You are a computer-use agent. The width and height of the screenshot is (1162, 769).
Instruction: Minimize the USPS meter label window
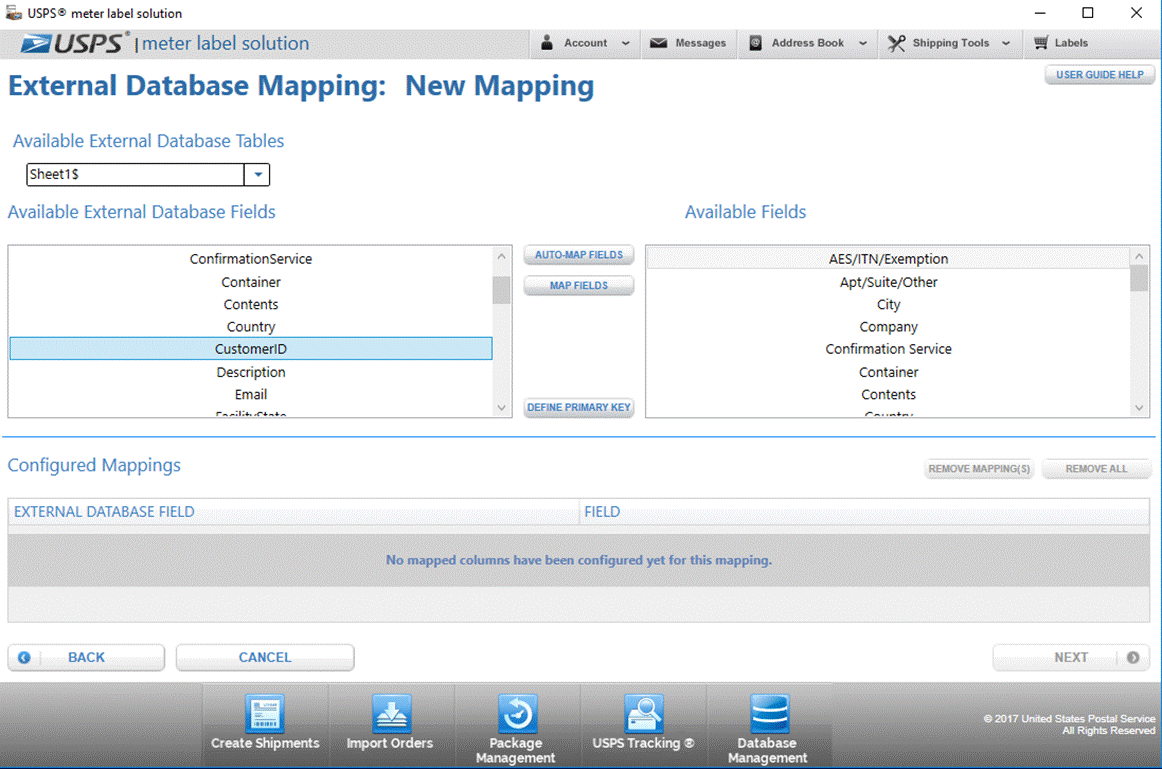click(1040, 13)
